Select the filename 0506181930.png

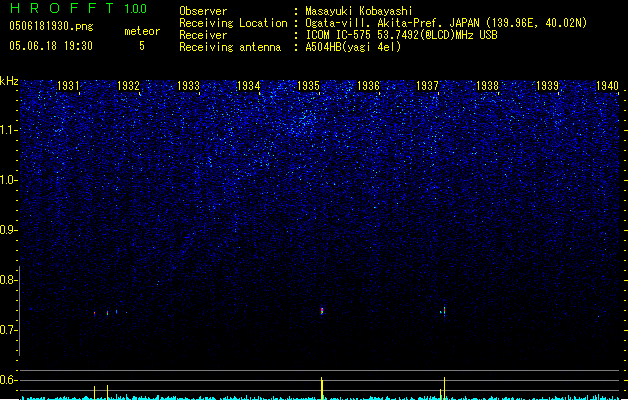coord(51,26)
